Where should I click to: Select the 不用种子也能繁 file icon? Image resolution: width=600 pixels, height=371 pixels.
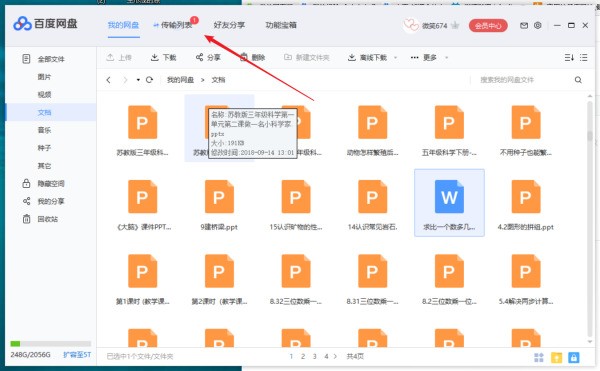pos(526,122)
